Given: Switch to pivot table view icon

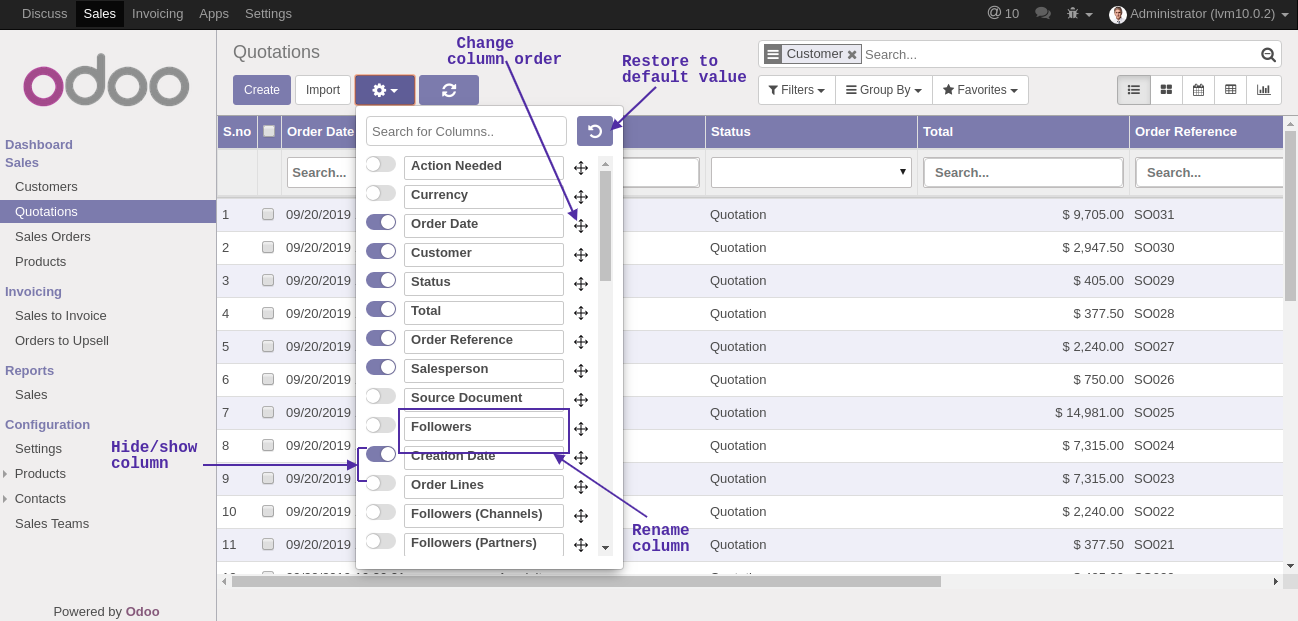Looking at the screenshot, I should [1230, 89].
